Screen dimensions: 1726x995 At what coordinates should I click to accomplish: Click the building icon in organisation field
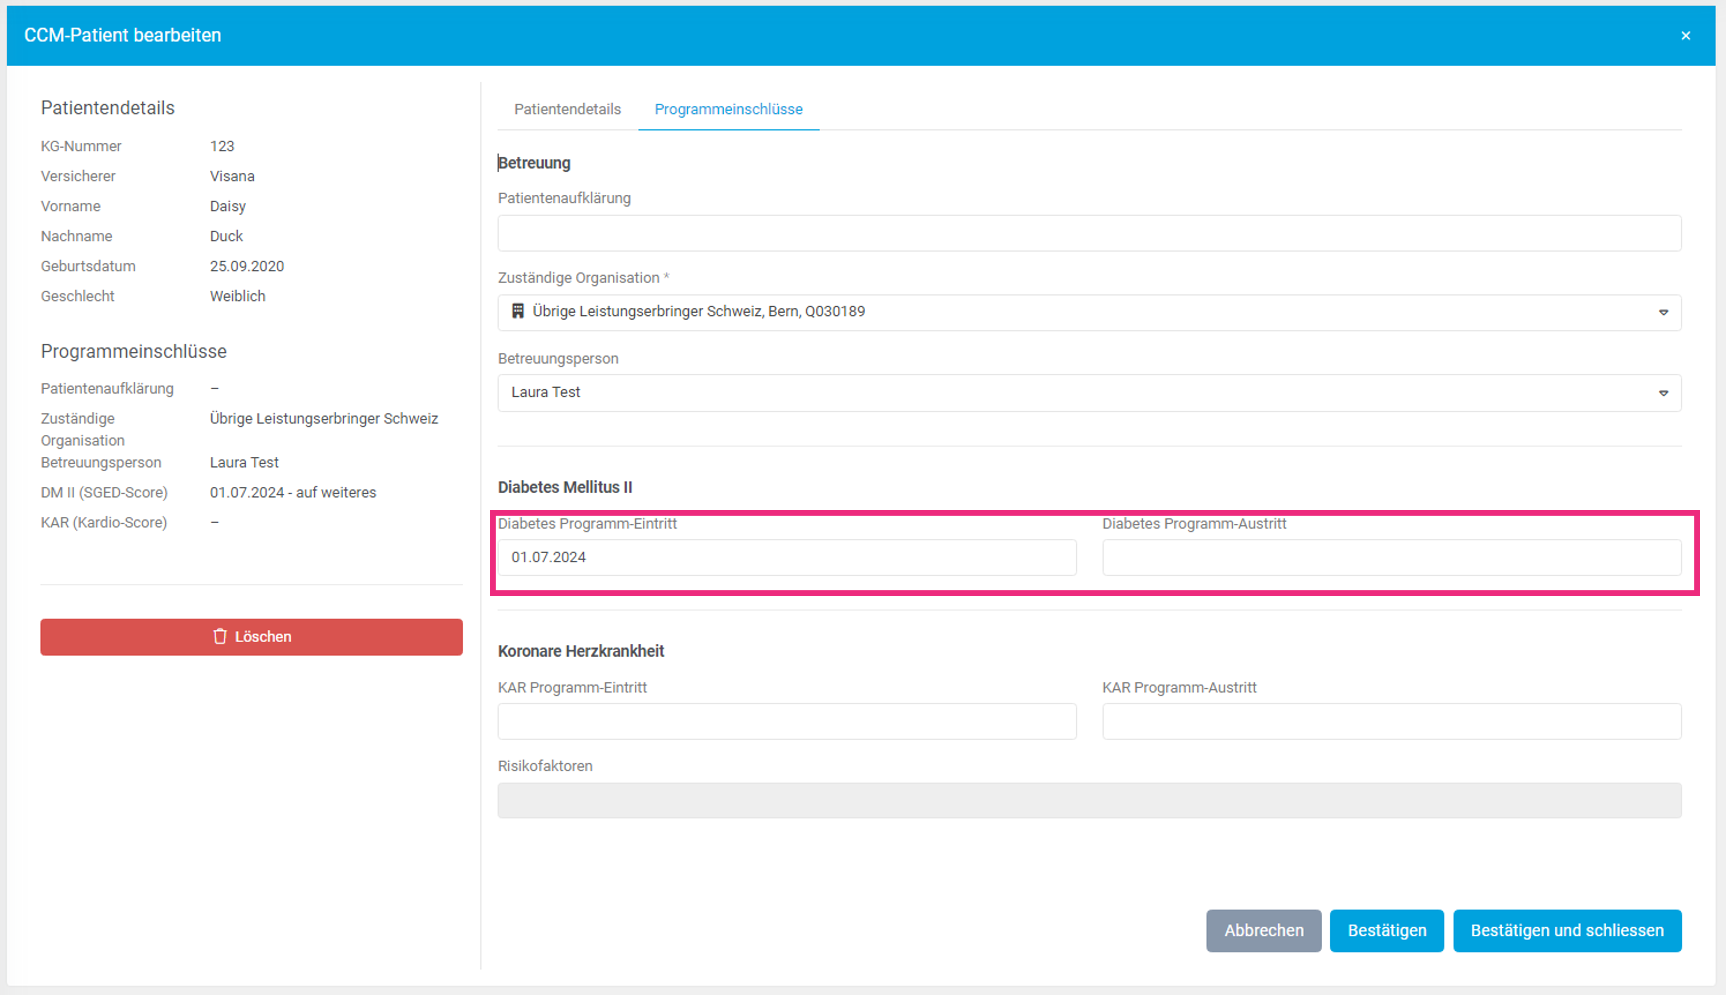(518, 312)
